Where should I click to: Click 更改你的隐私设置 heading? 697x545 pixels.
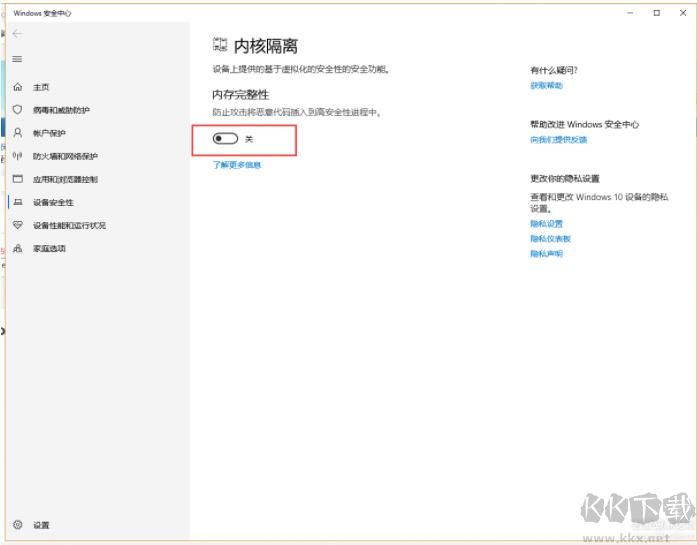565,178
